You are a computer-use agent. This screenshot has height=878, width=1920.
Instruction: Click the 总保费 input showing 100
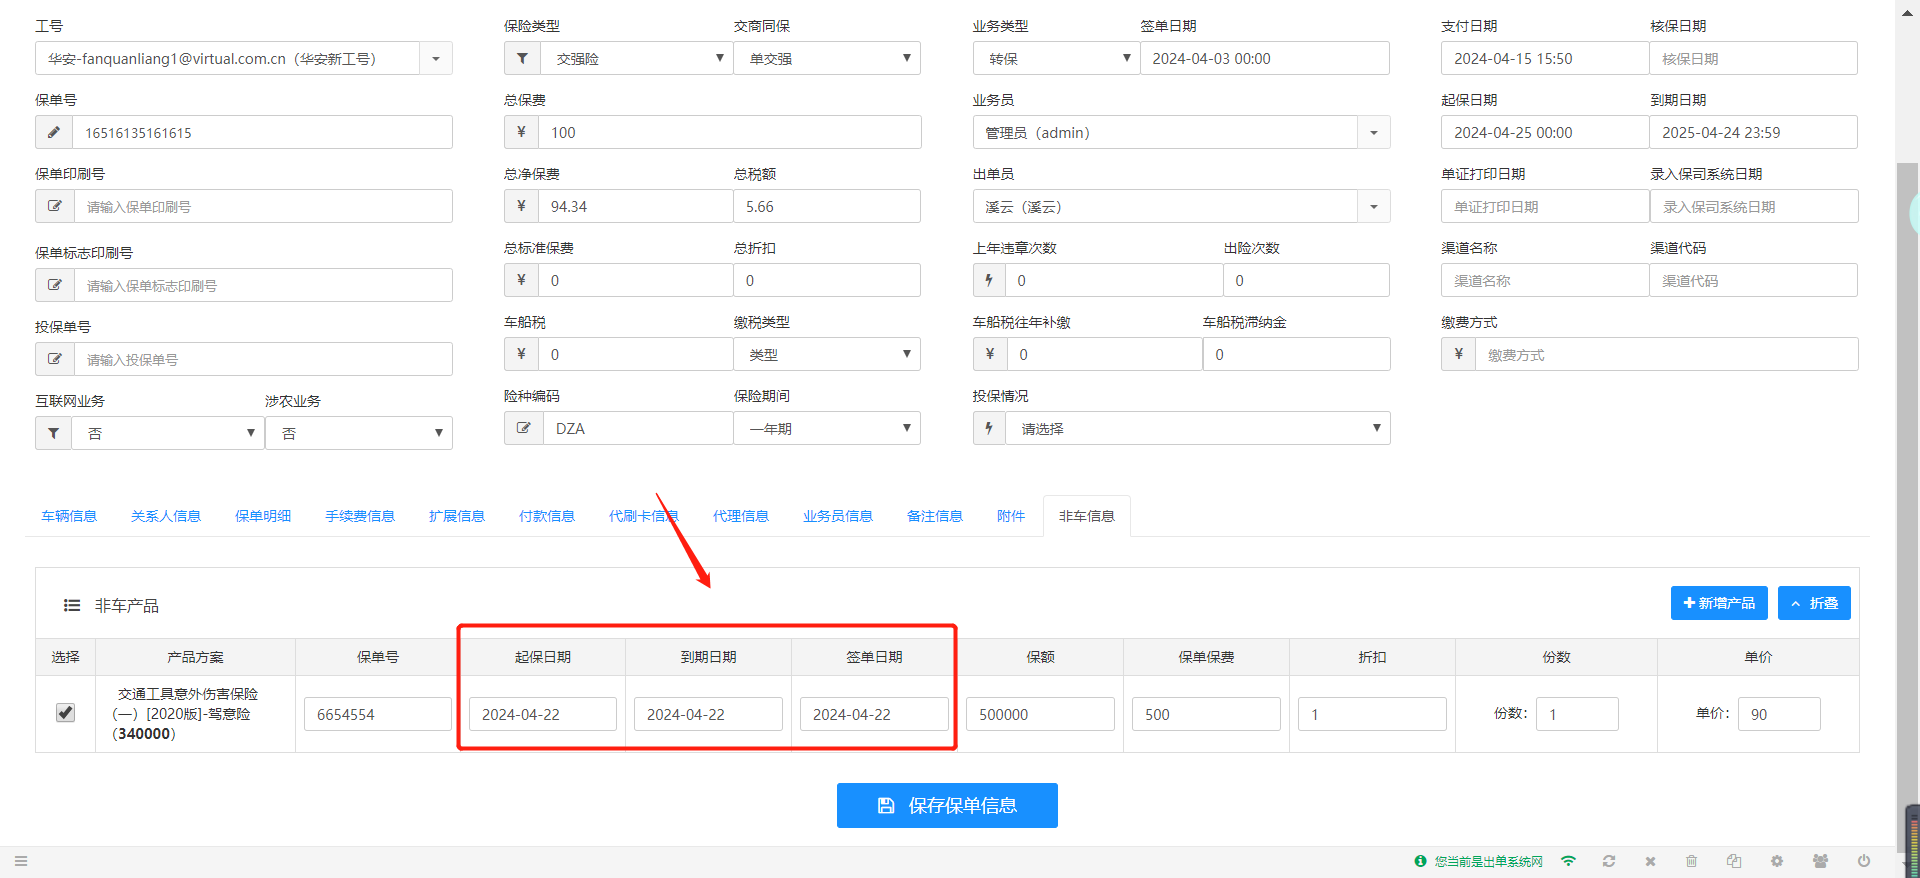pos(729,132)
